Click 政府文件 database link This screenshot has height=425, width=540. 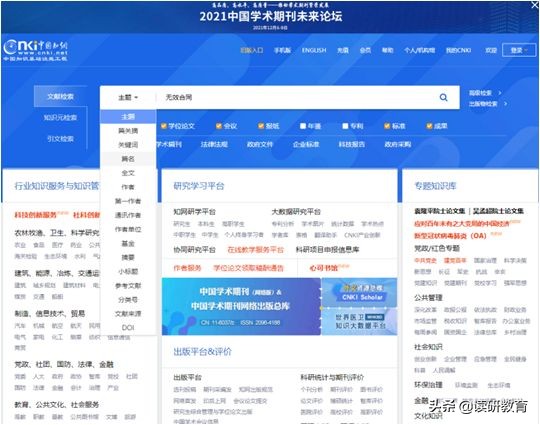(260, 144)
